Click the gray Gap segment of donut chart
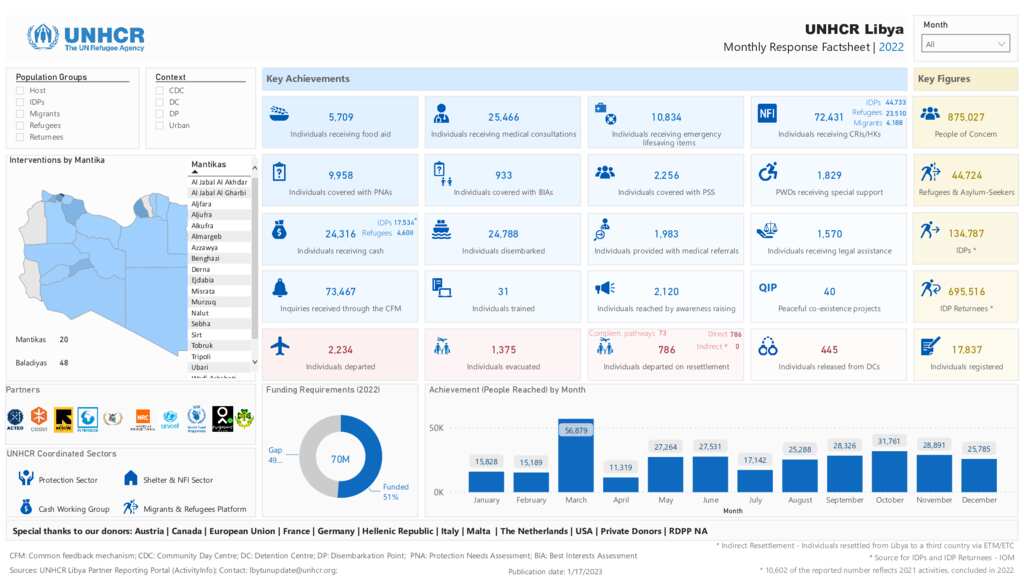1024x583 pixels. 310,457
